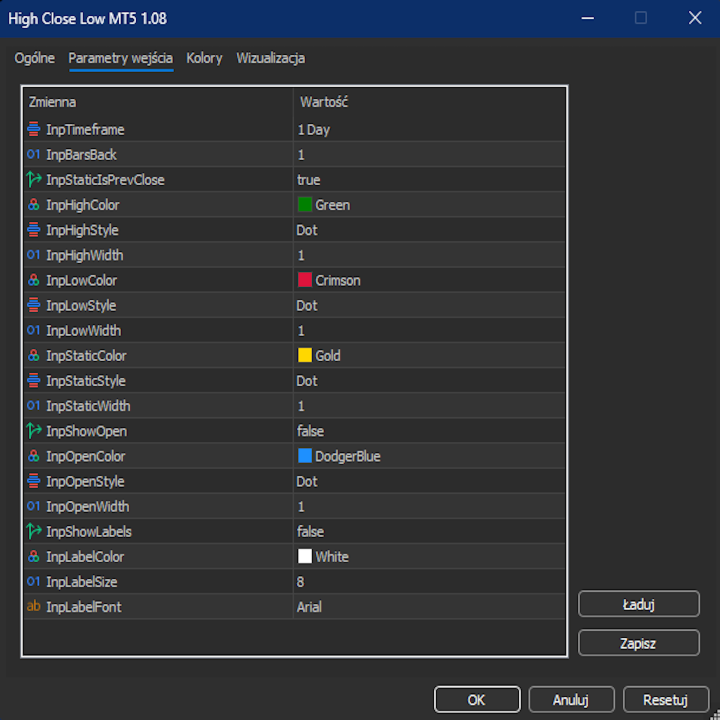Click the Wartość column header
Screen dimensions: 720x720
[x=429, y=102]
